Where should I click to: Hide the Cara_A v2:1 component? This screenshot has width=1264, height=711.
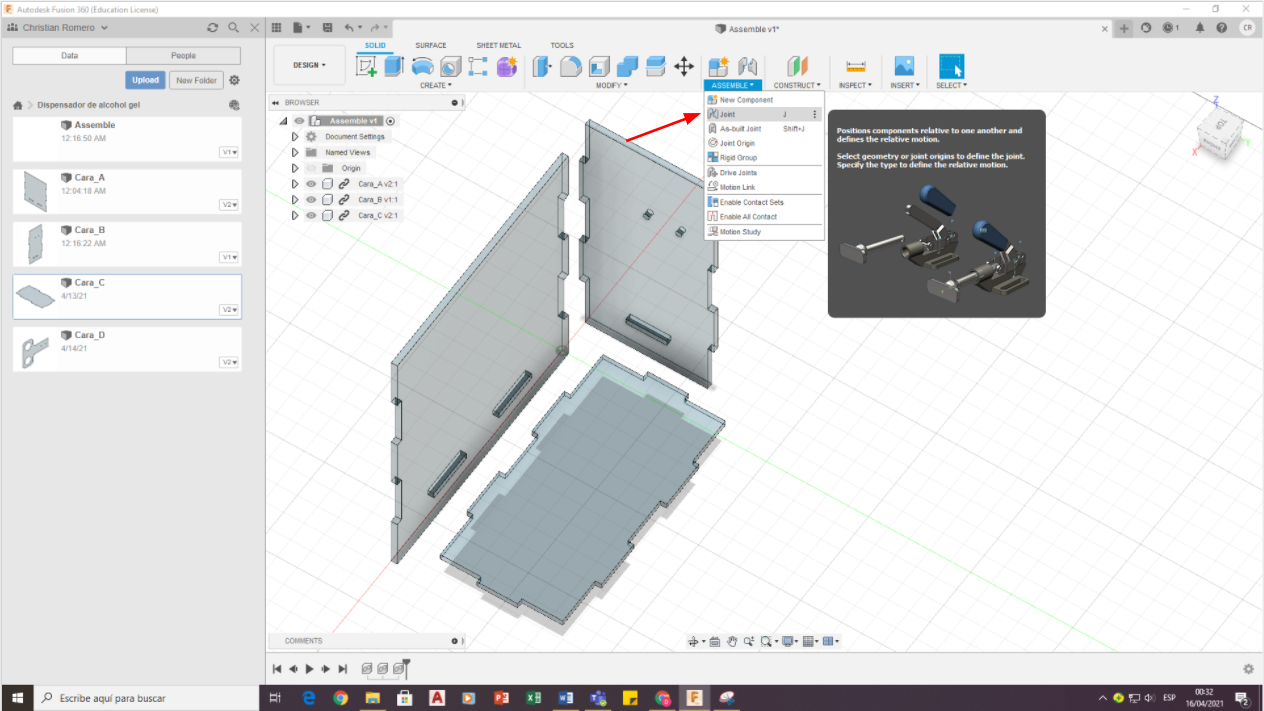[311, 184]
